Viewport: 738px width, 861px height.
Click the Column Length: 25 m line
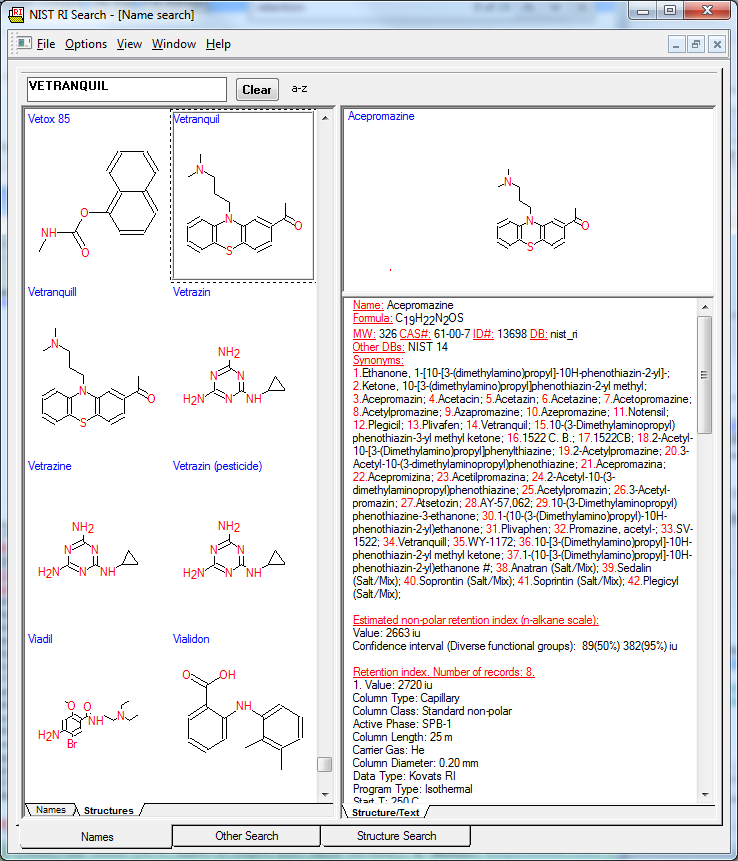pyautogui.click(x=402, y=737)
